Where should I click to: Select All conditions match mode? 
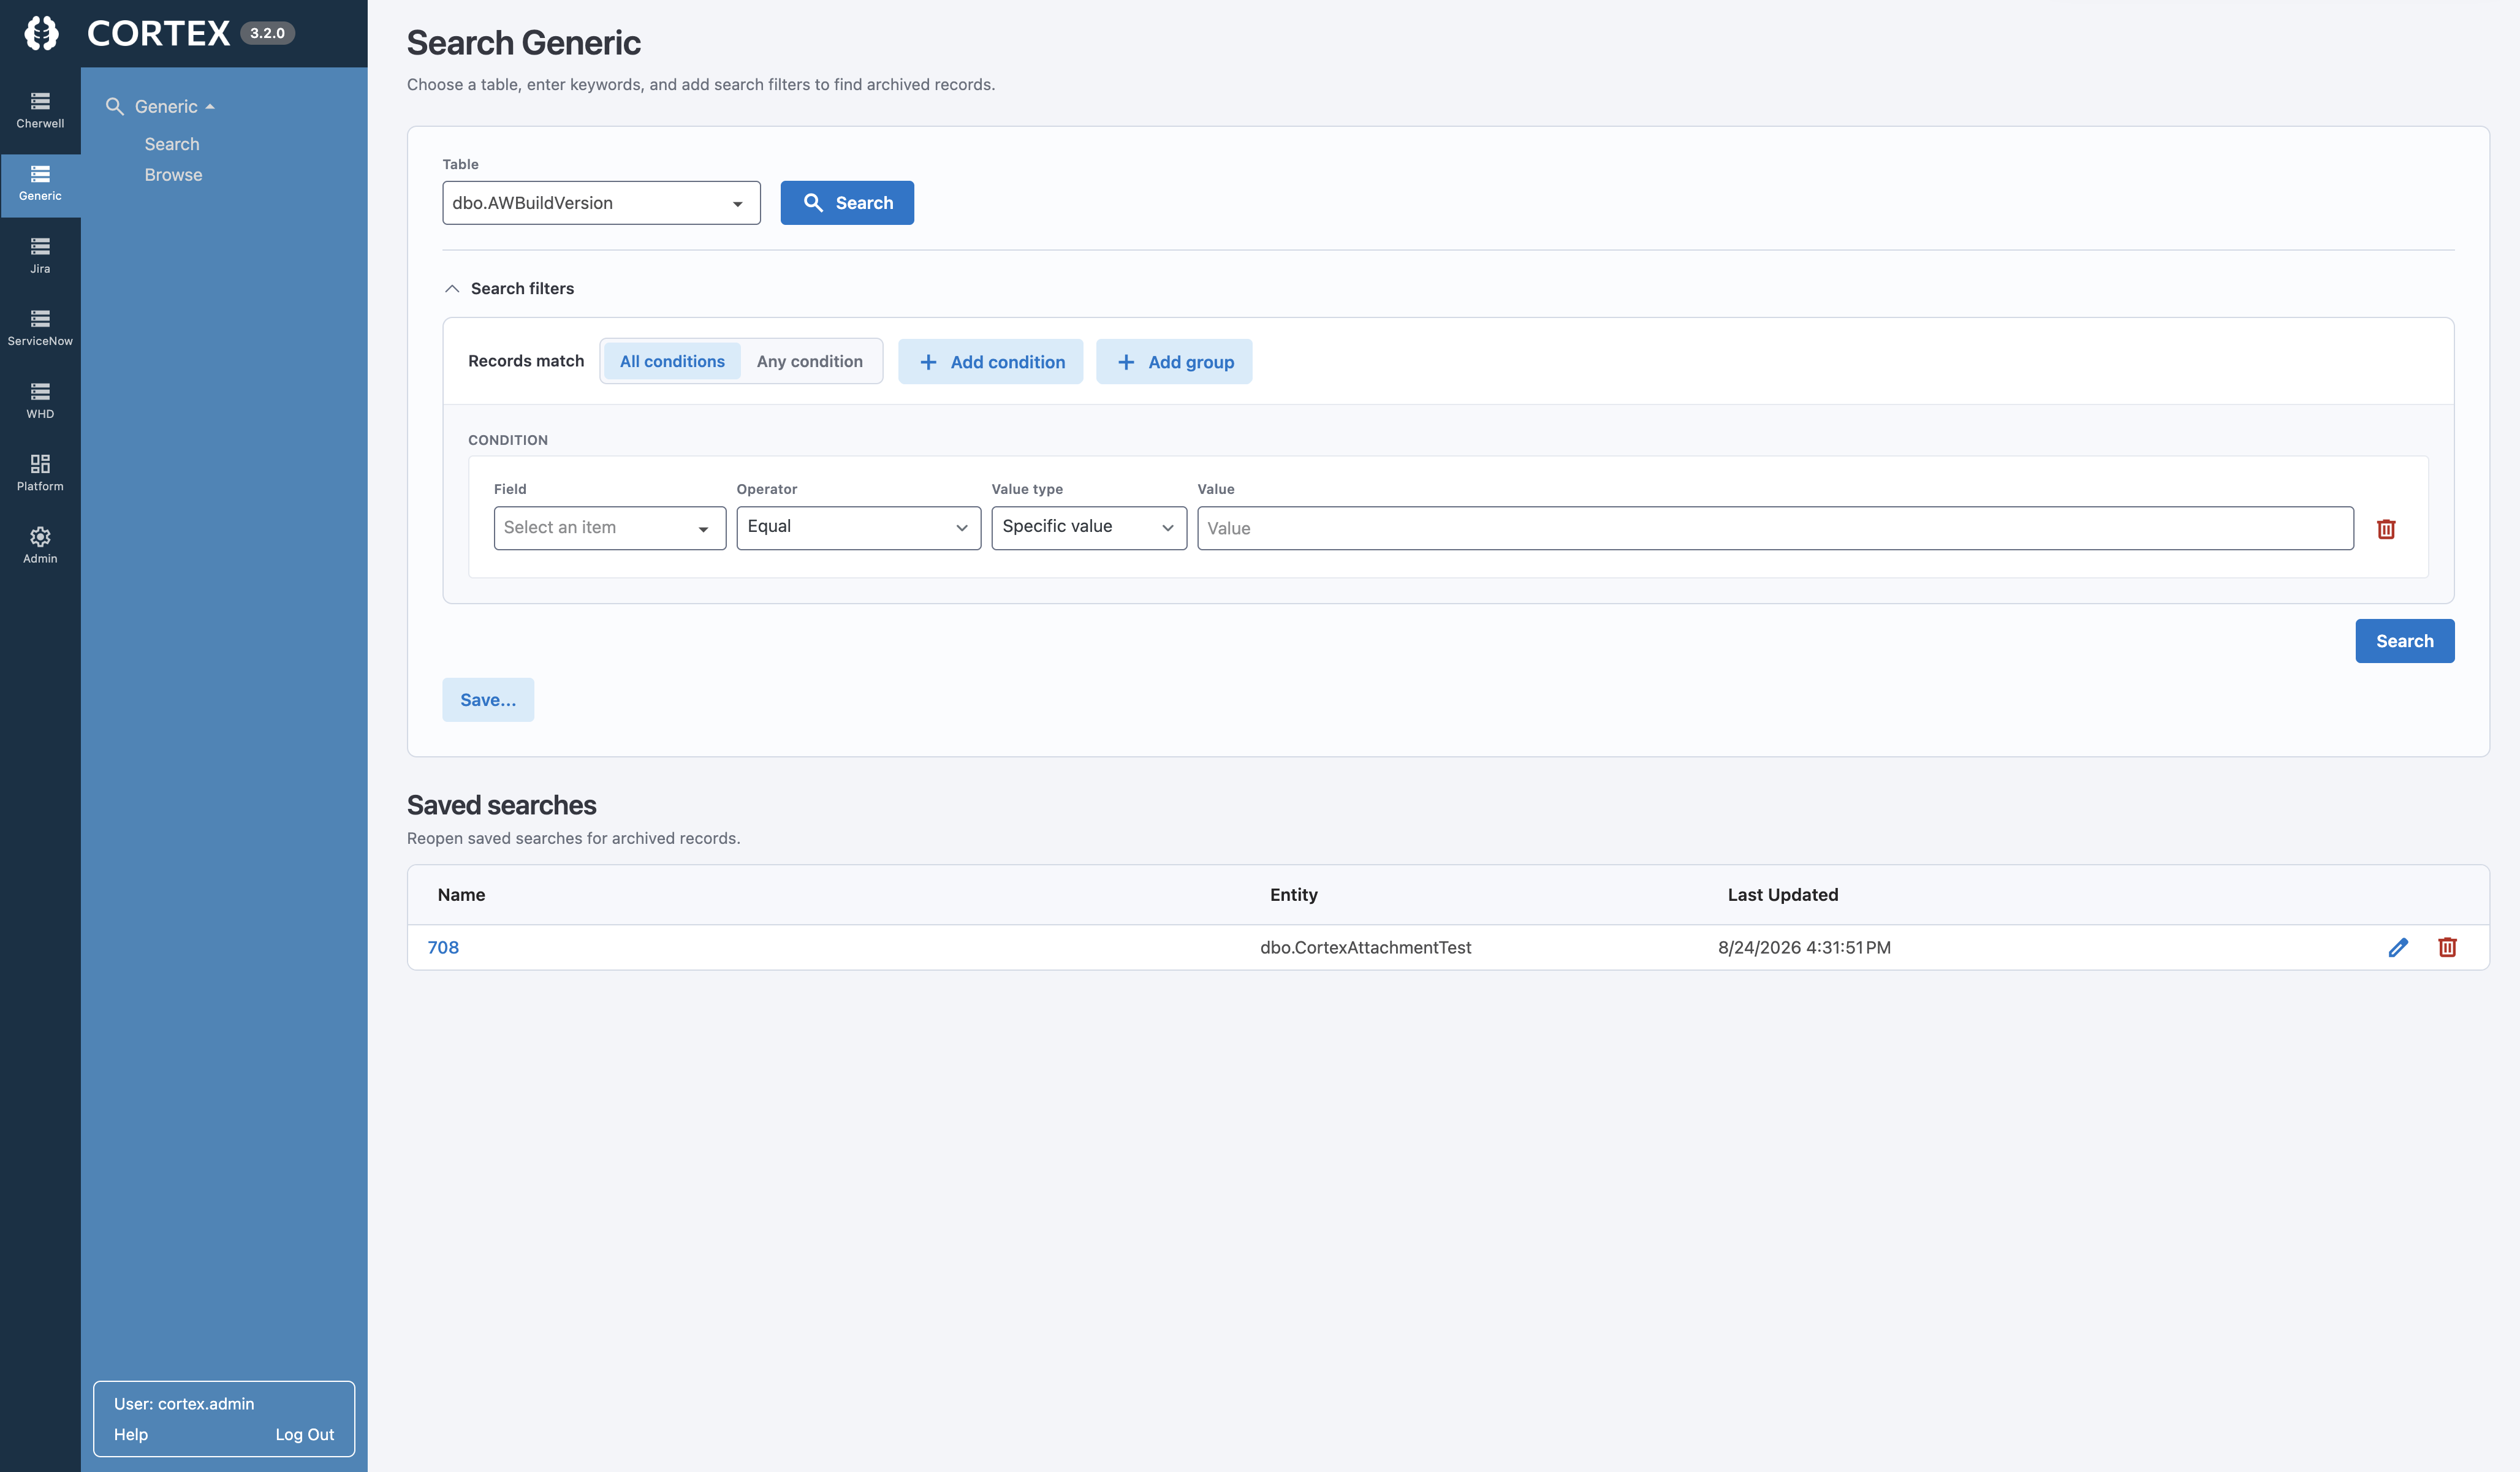click(672, 361)
